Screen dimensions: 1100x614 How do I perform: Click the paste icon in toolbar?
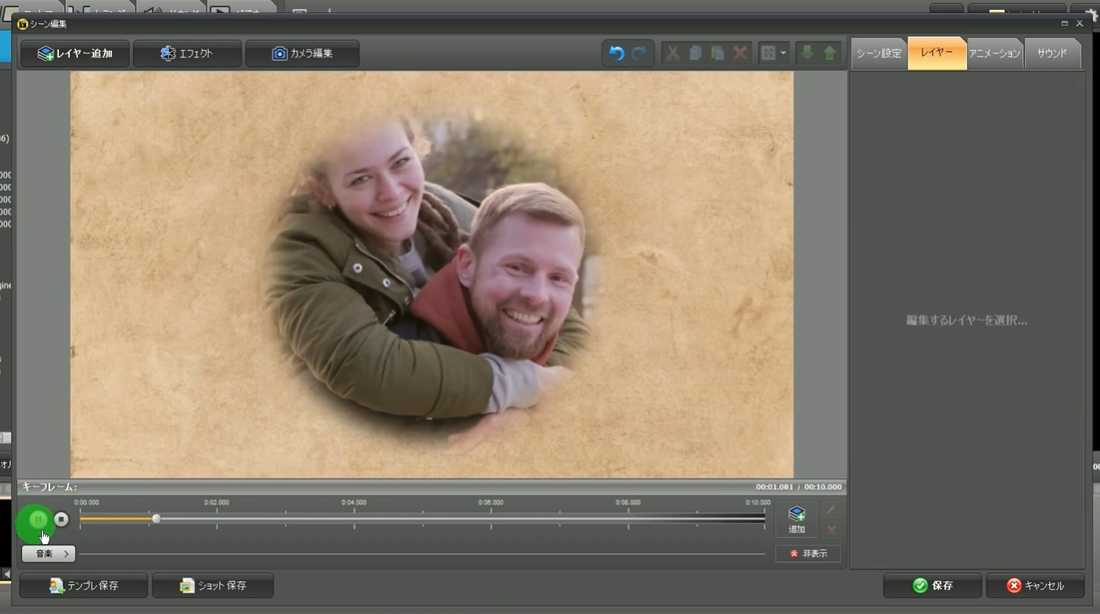(x=717, y=54)
